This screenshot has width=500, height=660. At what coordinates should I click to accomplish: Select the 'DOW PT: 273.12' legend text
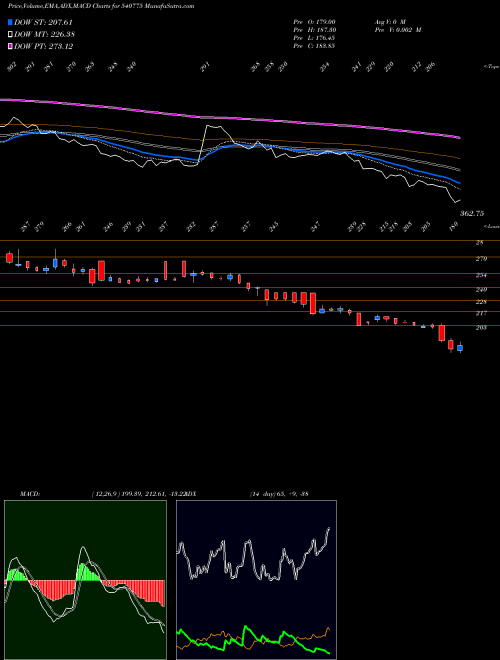click(43, 46)
